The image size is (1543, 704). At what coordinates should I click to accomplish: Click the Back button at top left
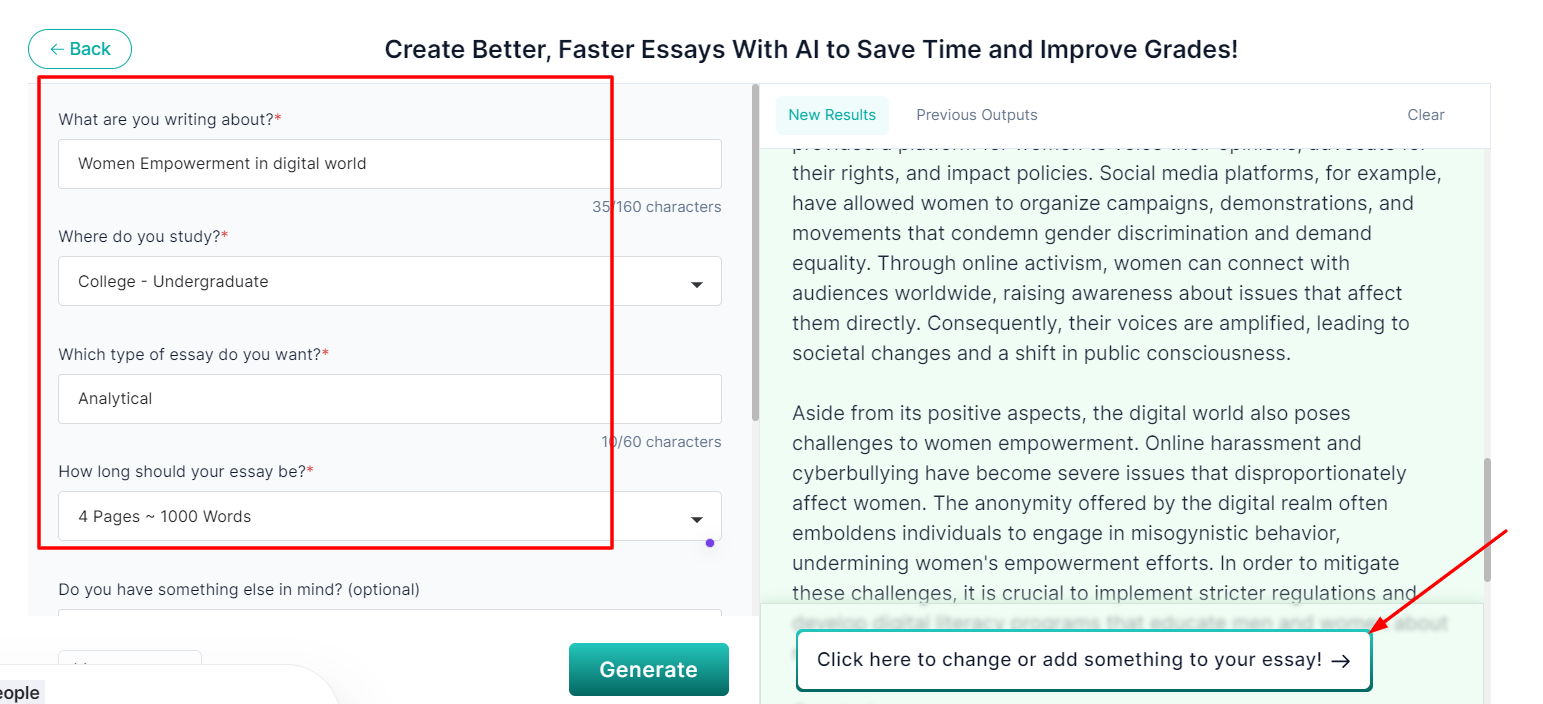pos(80,49)
